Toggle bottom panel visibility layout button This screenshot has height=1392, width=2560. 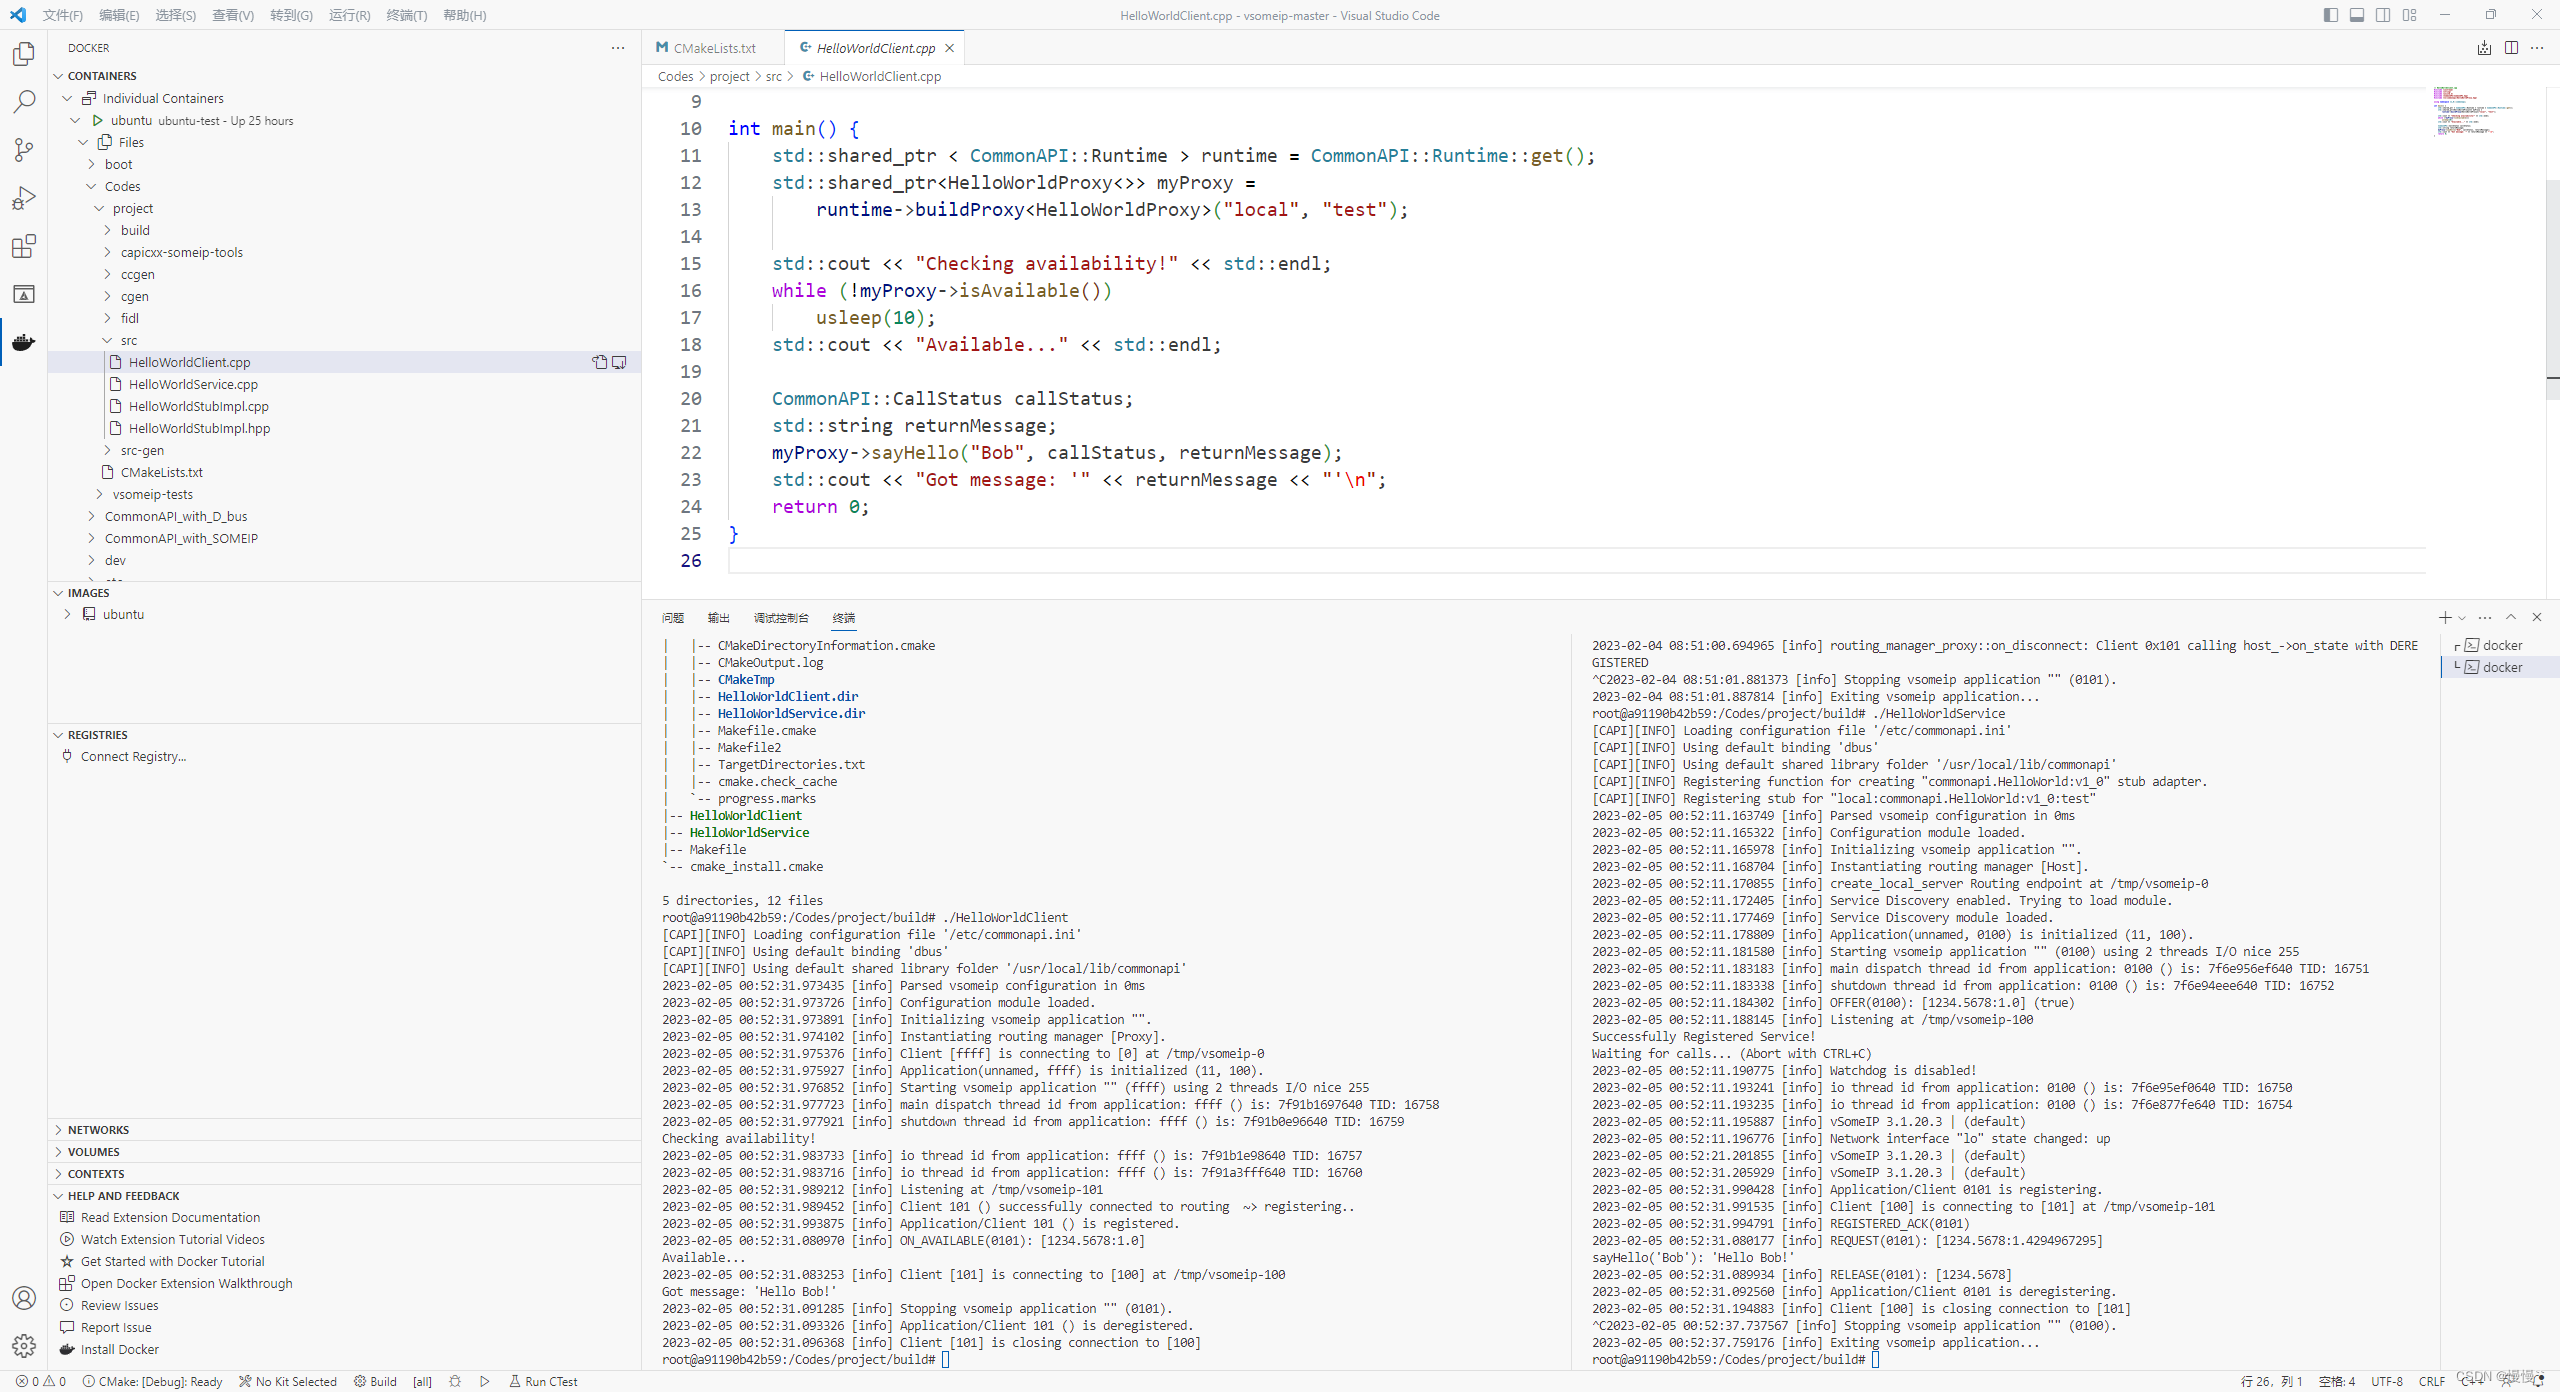click(x=2357, y=15)
